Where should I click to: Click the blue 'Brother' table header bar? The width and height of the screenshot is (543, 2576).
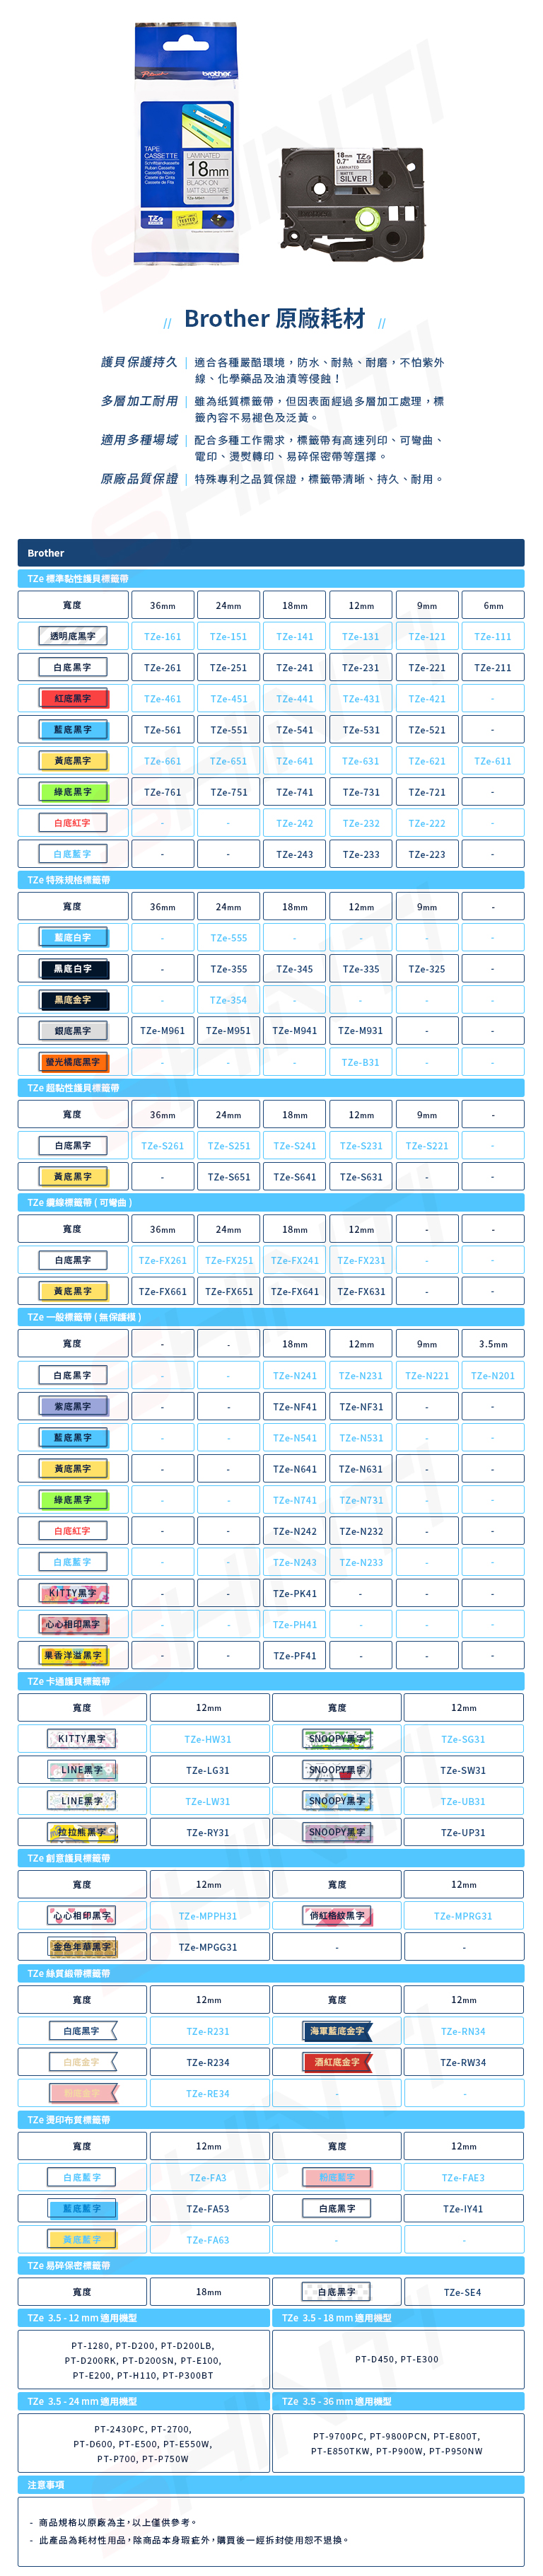[x=271, y=553]
